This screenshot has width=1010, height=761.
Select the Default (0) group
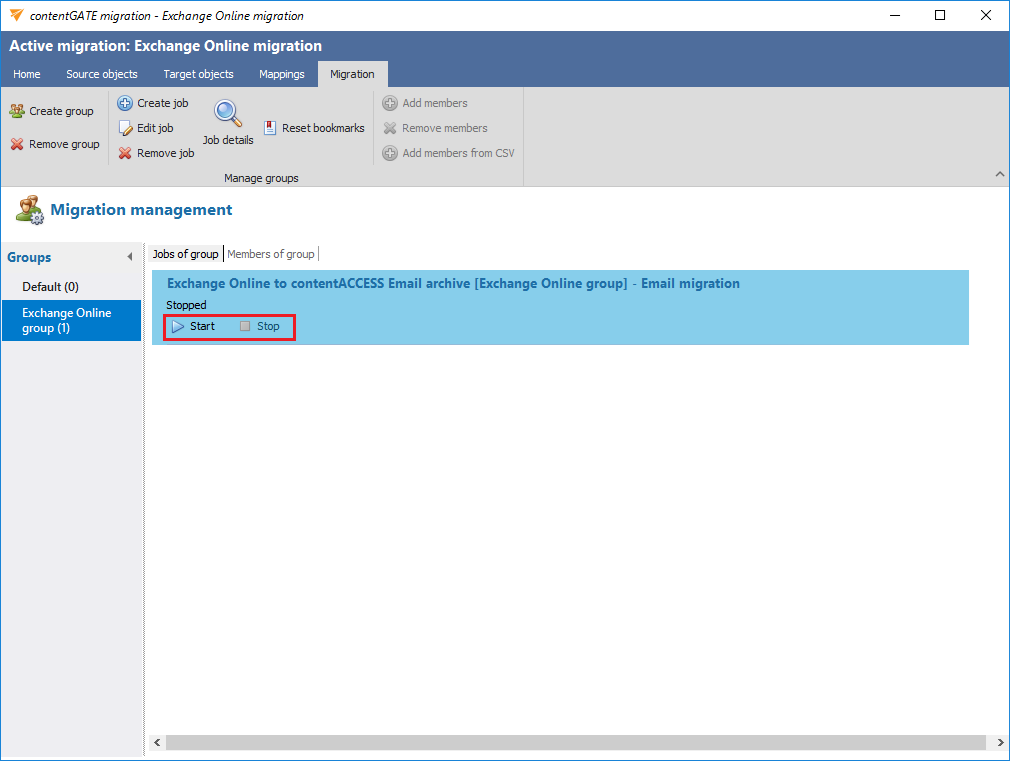[x=51, y=287]
